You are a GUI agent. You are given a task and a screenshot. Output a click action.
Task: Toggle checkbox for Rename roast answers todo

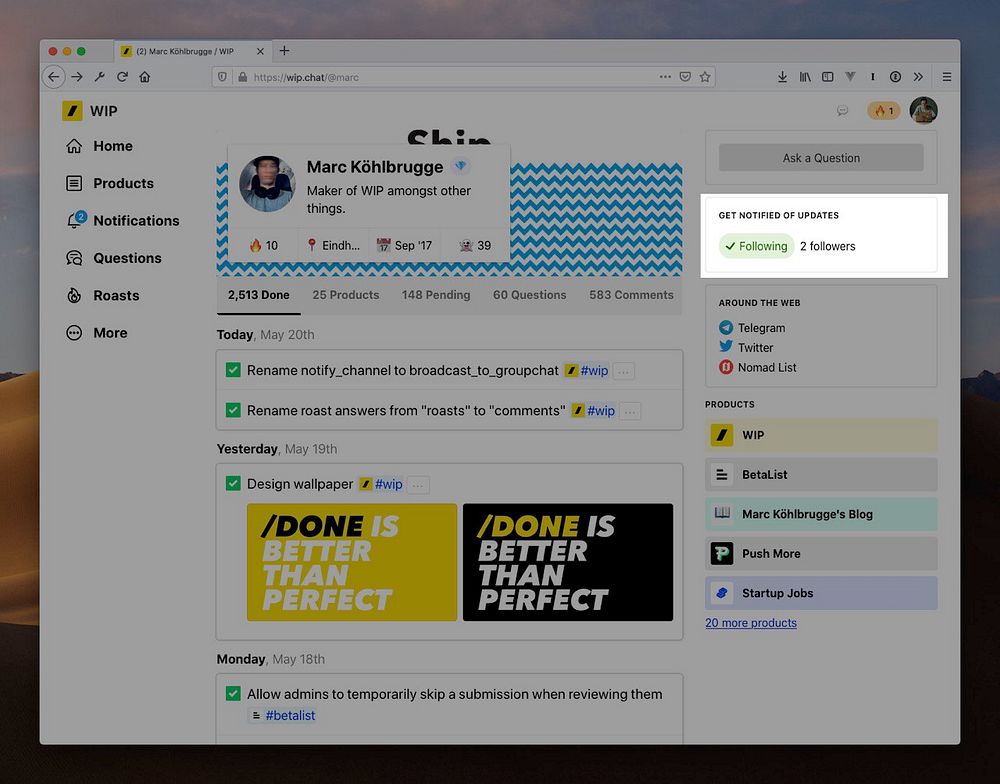(233, 410)
